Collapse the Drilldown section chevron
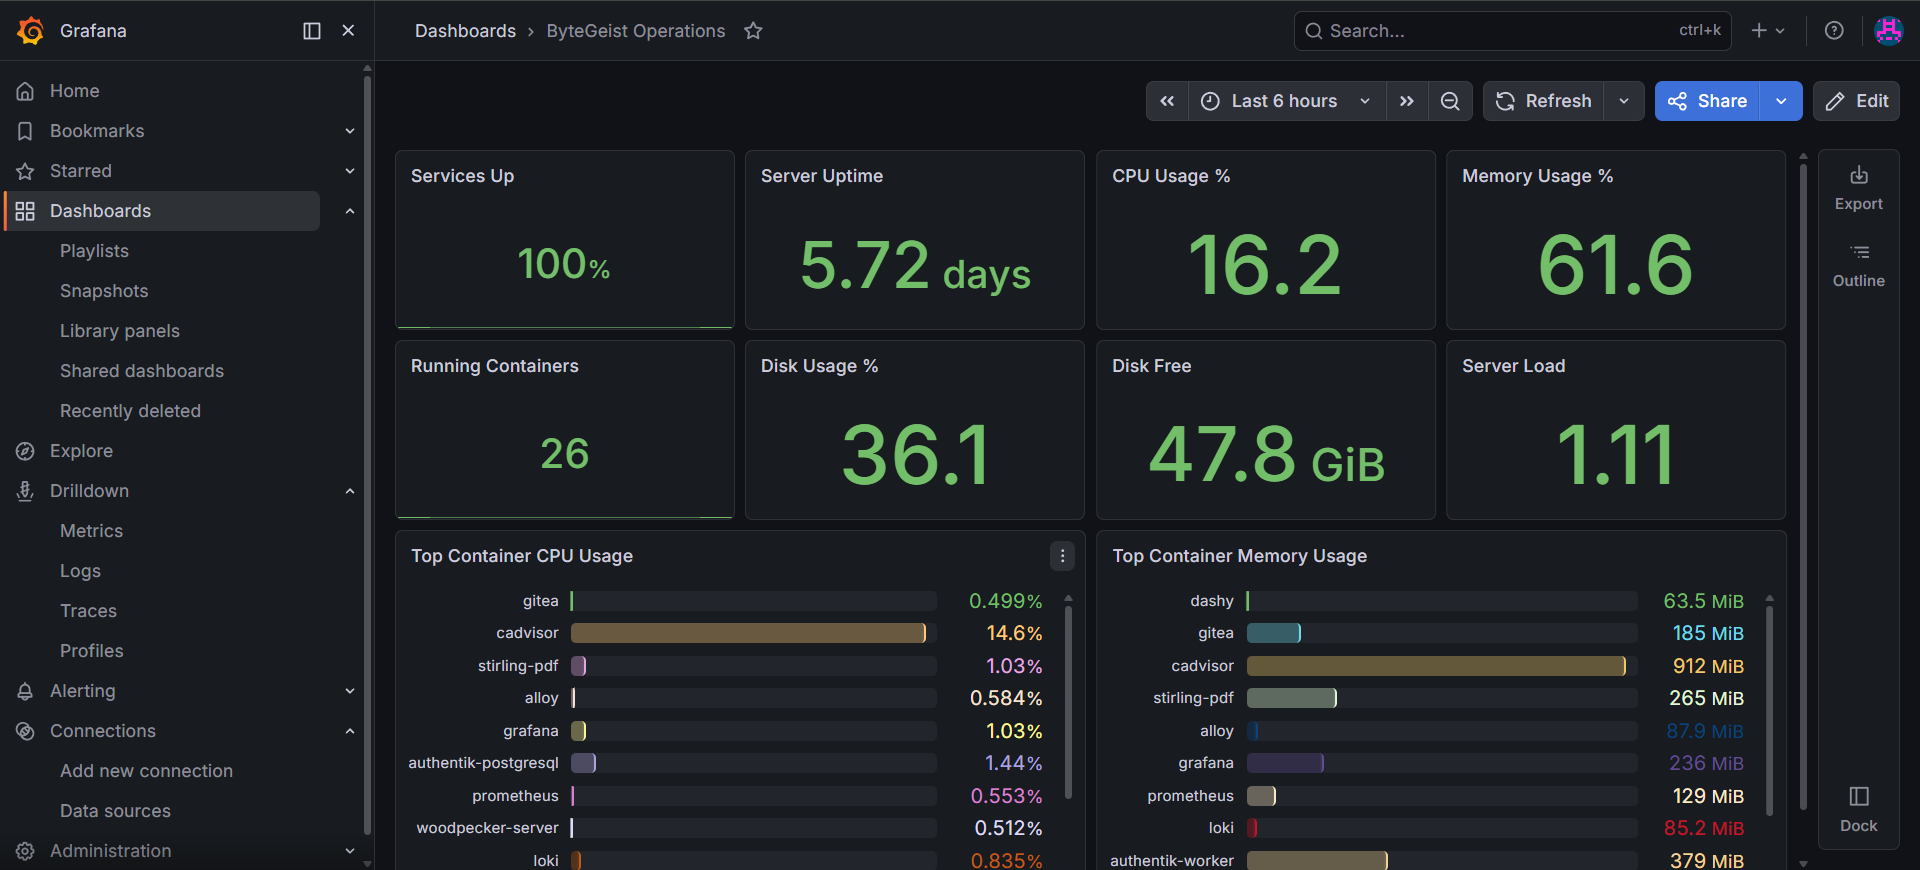Screen dimensions: 1920x870 pos(350,491)
